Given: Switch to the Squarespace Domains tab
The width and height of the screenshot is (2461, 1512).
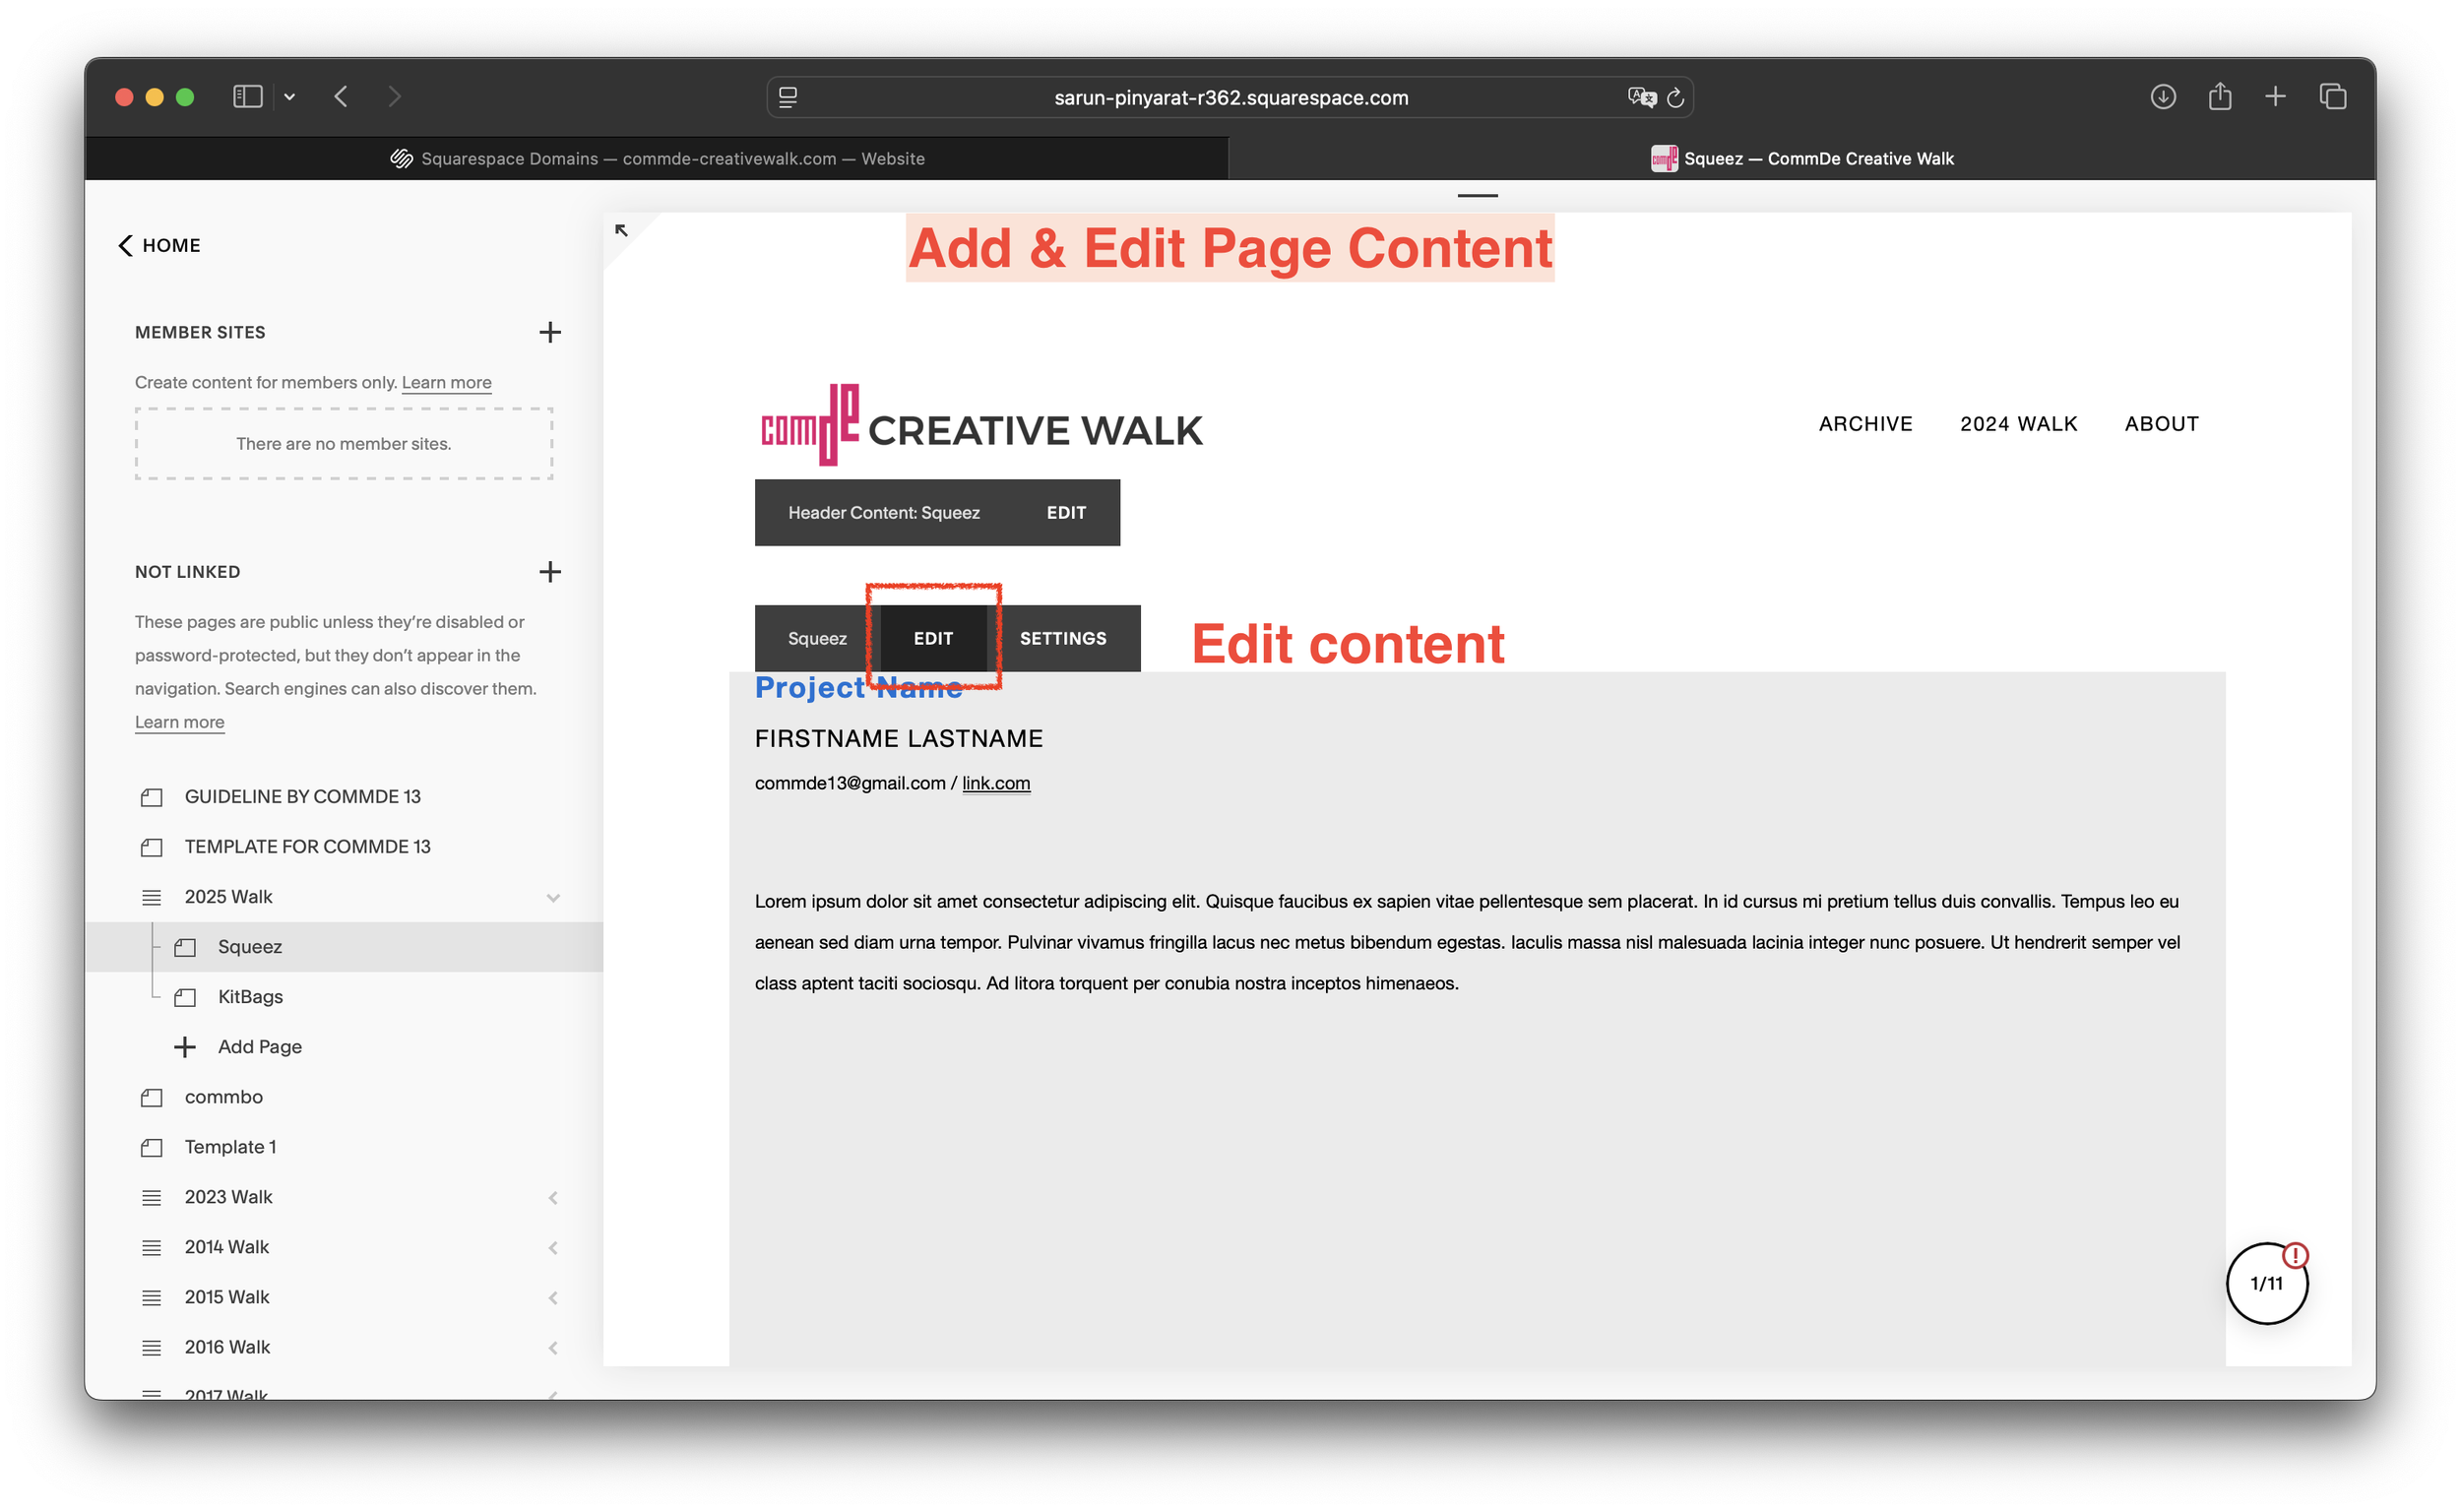Looking at the screenshot, I should point(657,159).
